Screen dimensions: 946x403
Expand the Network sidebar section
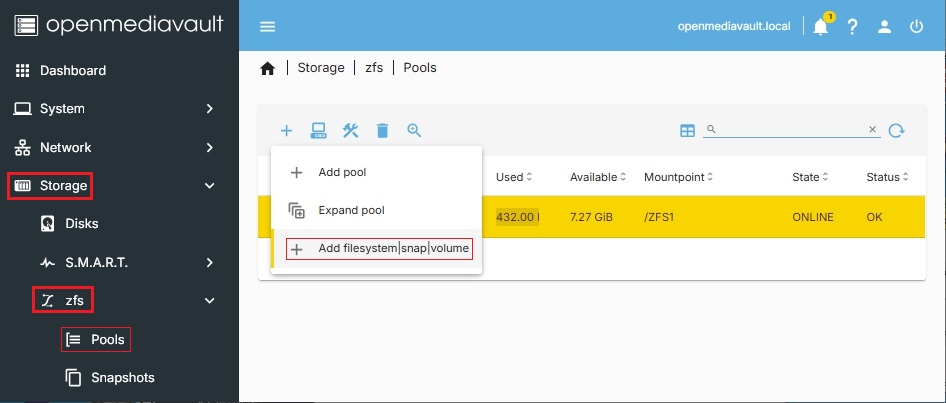click(x=119, y=147)
